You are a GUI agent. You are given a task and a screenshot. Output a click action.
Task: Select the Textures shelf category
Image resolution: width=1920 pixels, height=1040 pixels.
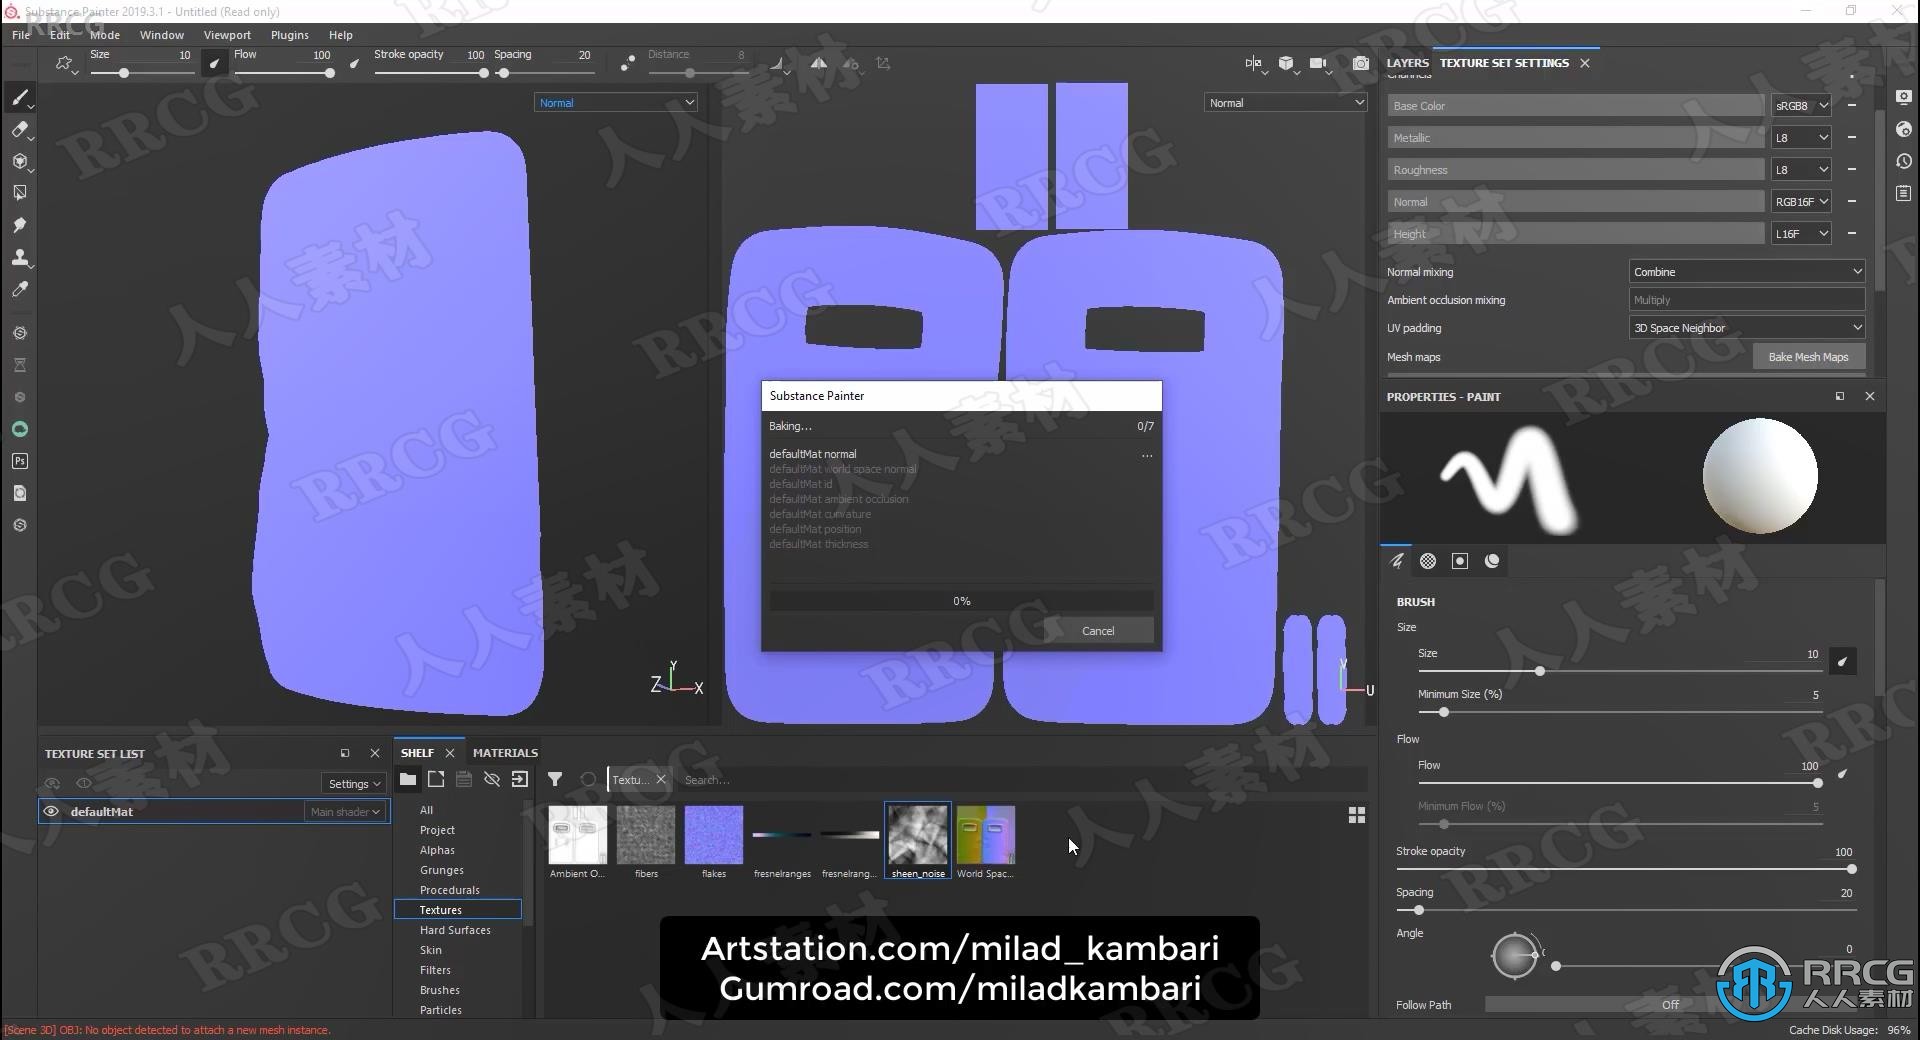(x=458, y=909)
